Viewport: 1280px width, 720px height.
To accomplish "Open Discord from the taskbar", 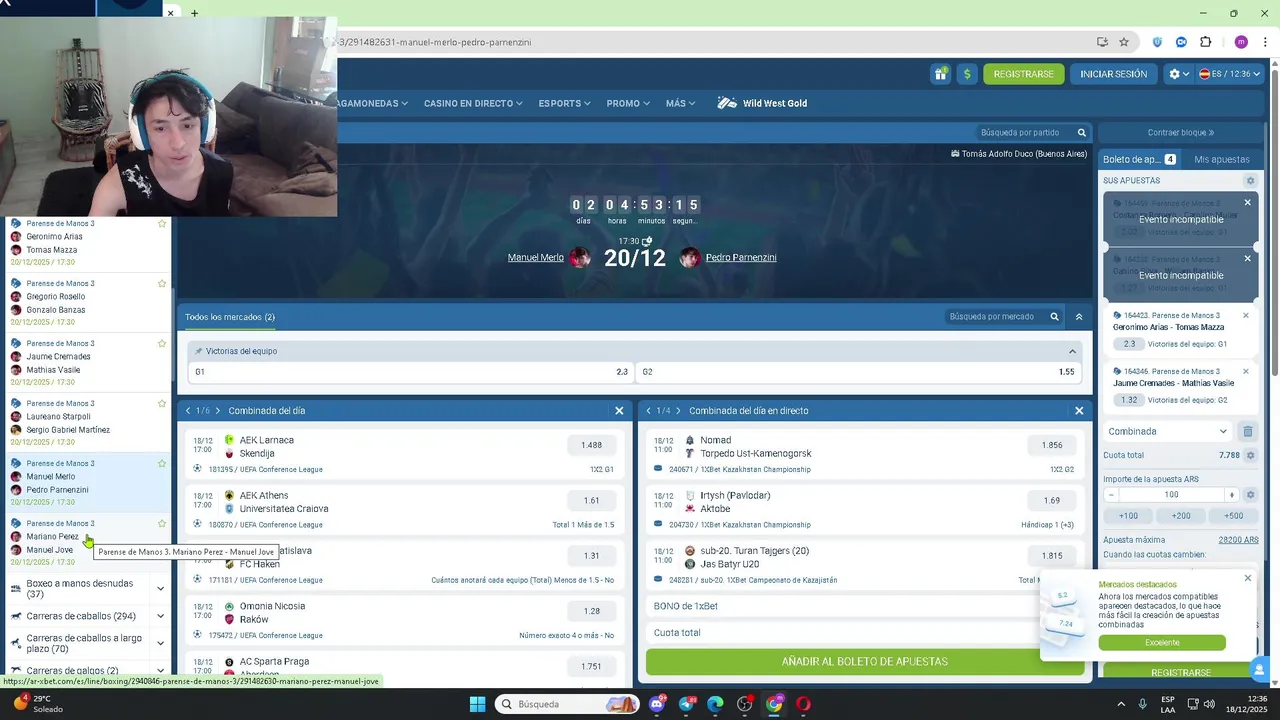I will tap(657, 704).
